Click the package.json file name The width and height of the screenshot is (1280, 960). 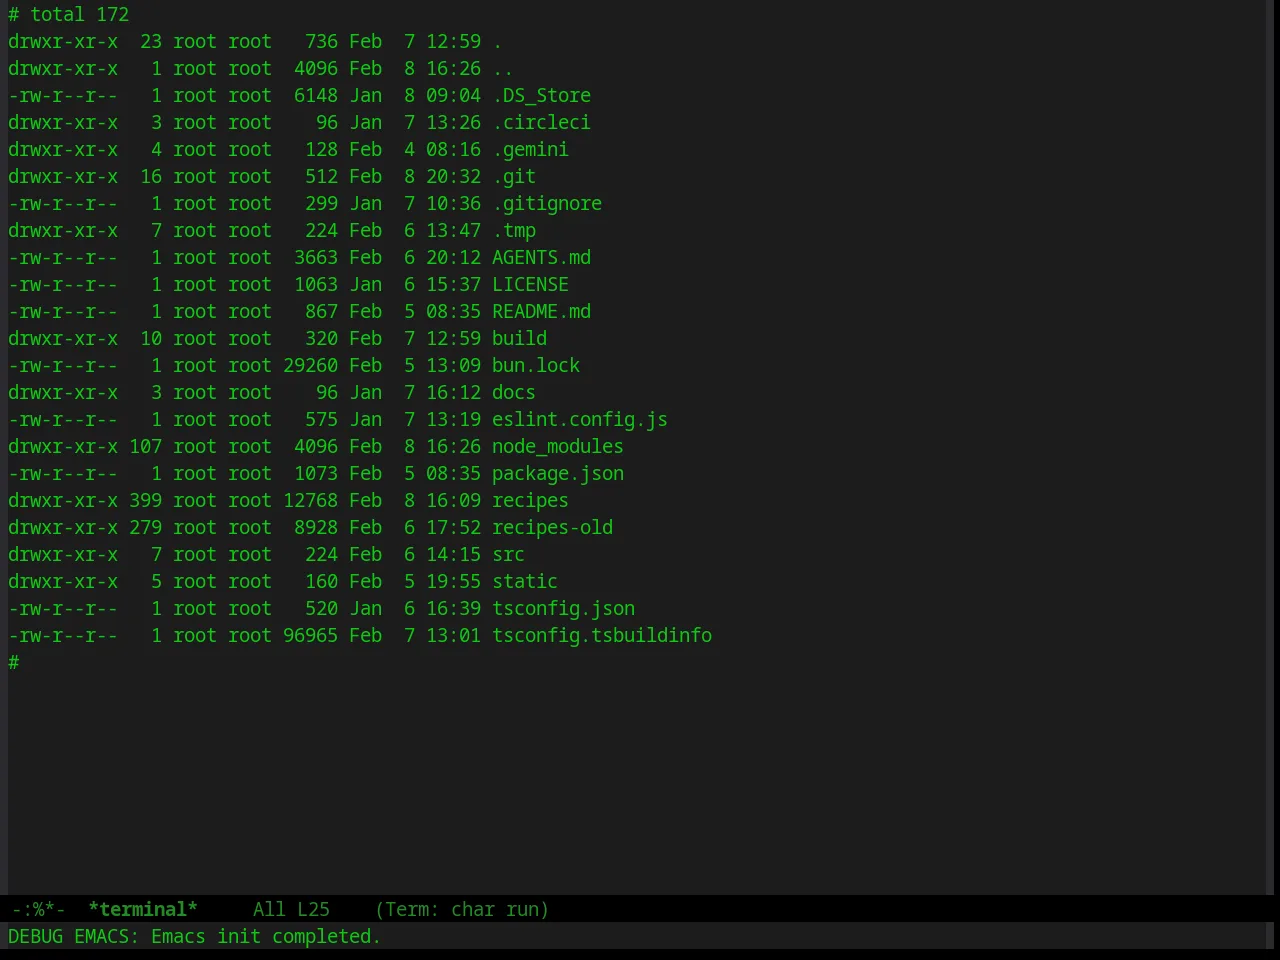coord(558,473)
